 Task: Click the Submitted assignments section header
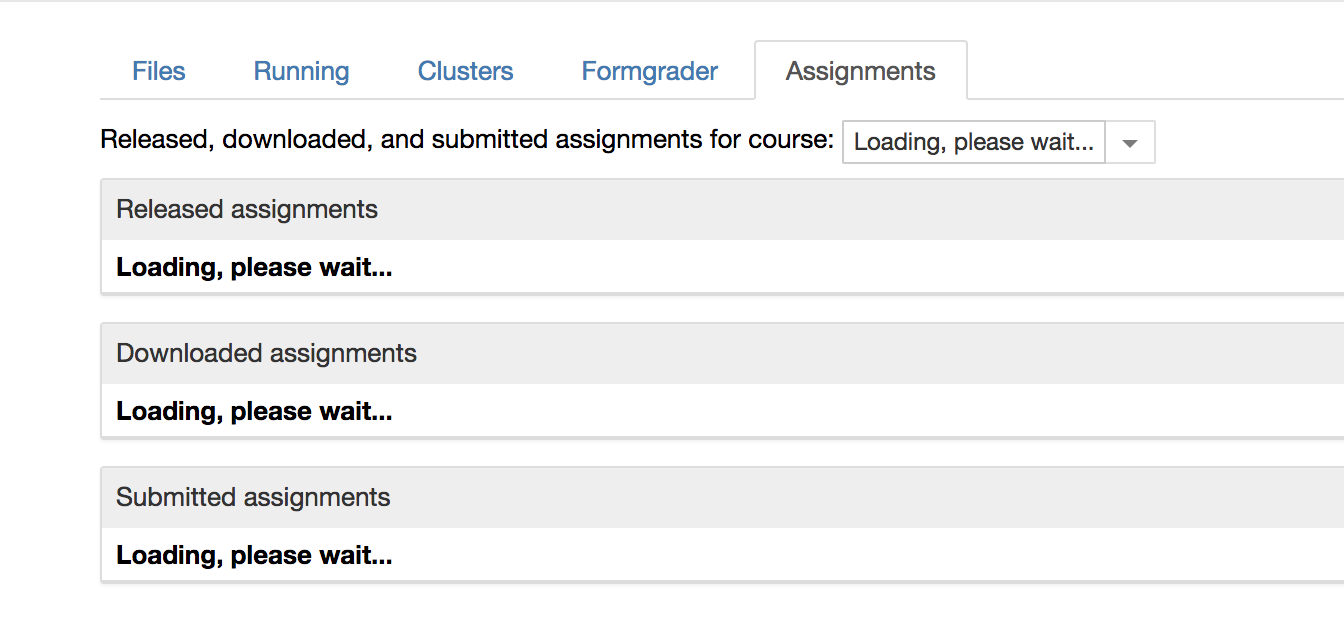pos(253,497)
